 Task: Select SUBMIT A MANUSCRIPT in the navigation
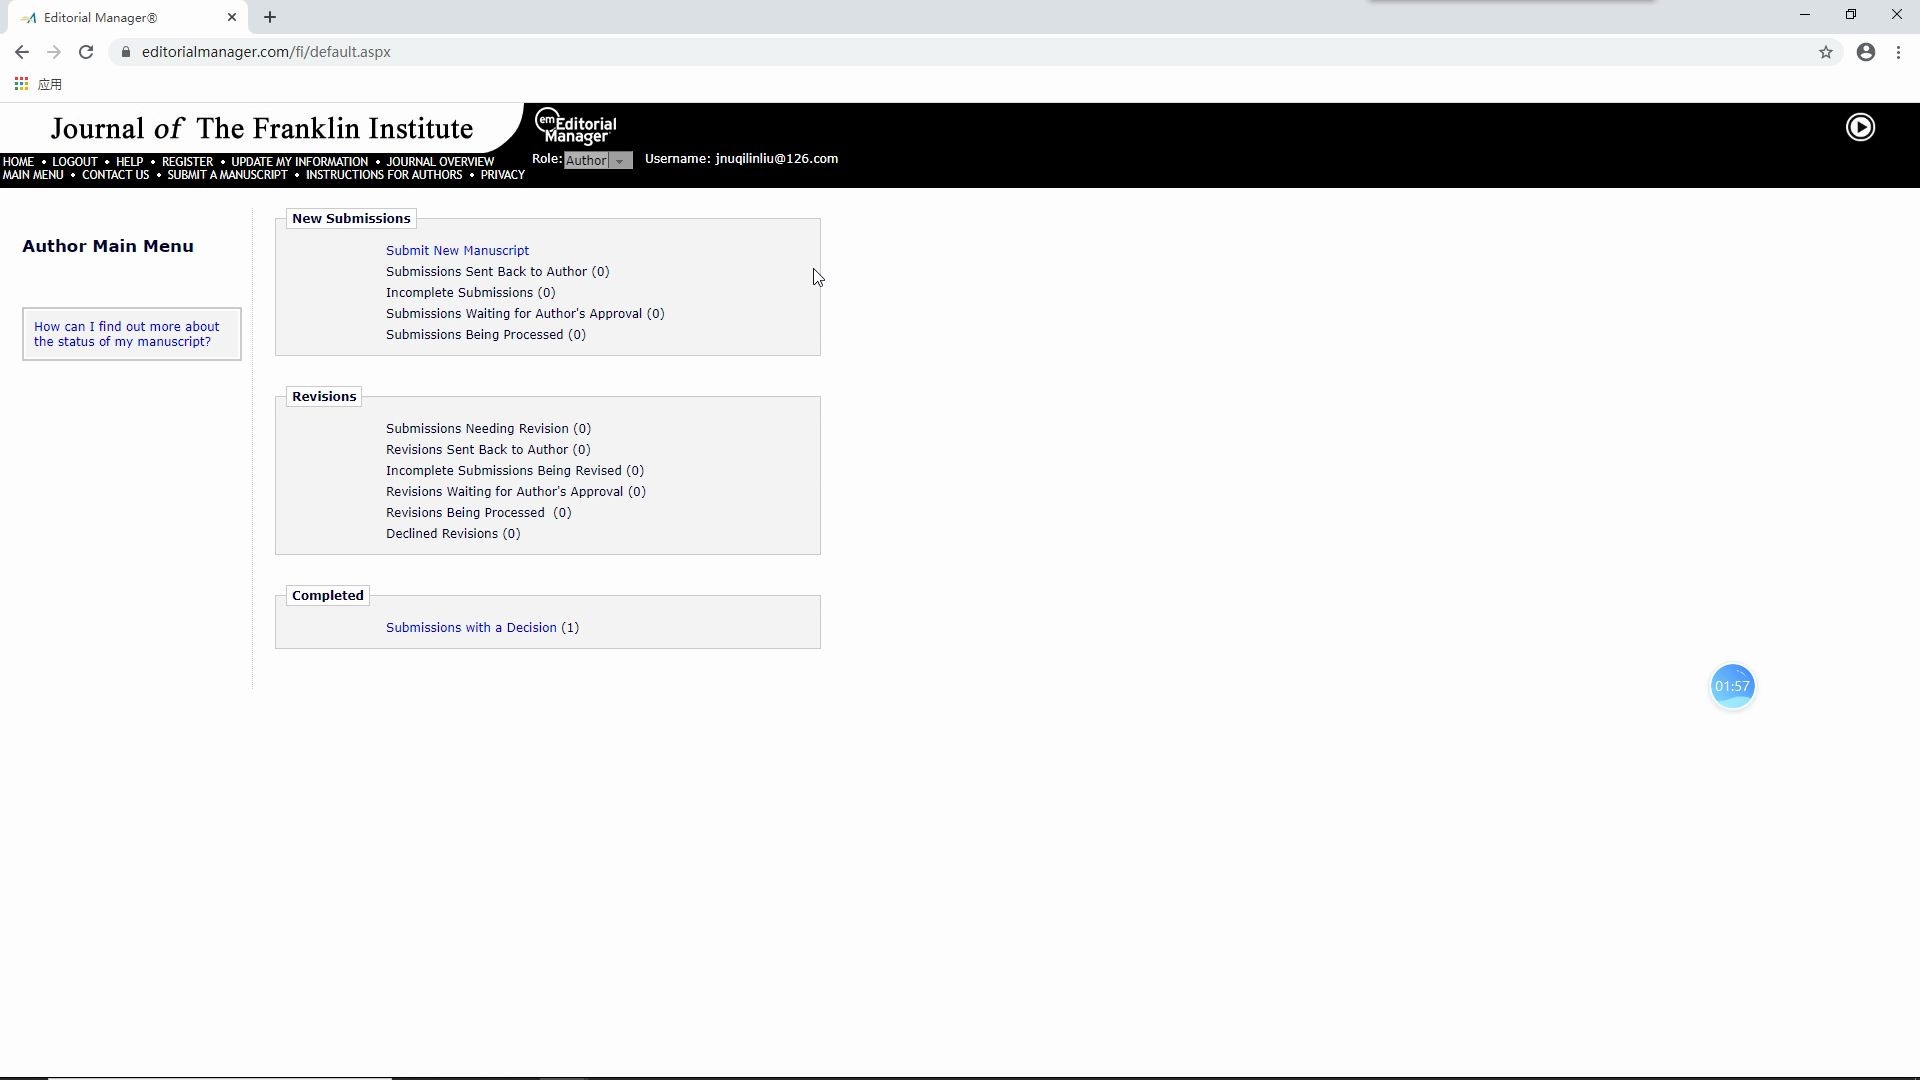coord(227,175)
